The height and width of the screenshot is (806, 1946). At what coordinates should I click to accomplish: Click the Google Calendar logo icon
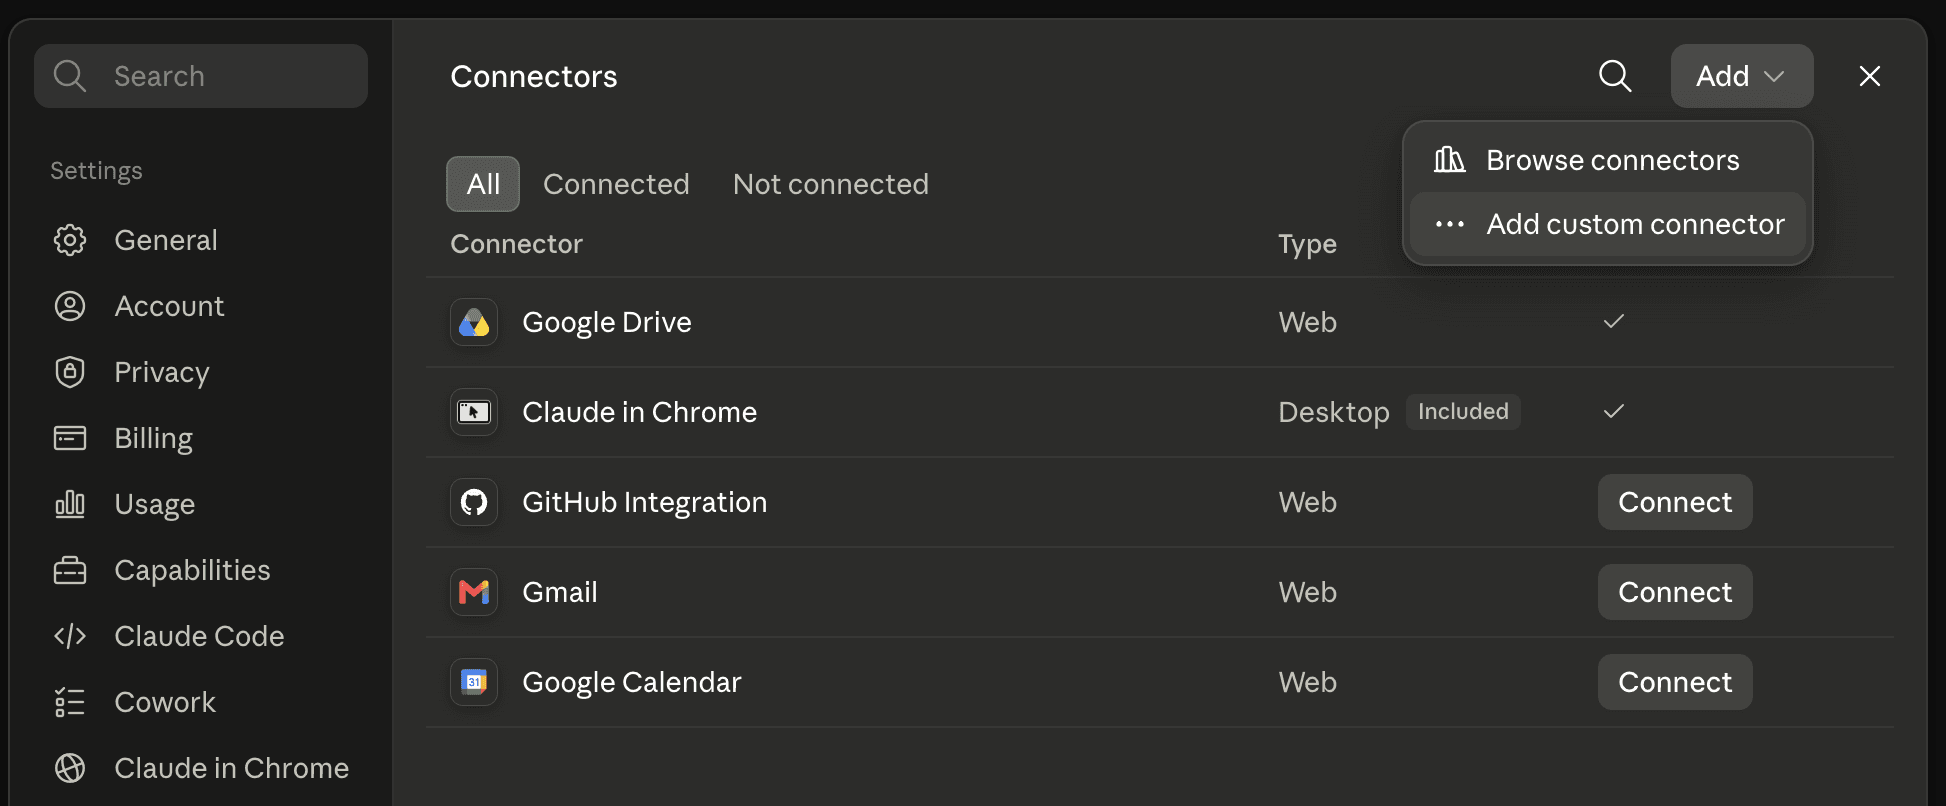pos(474,682)
